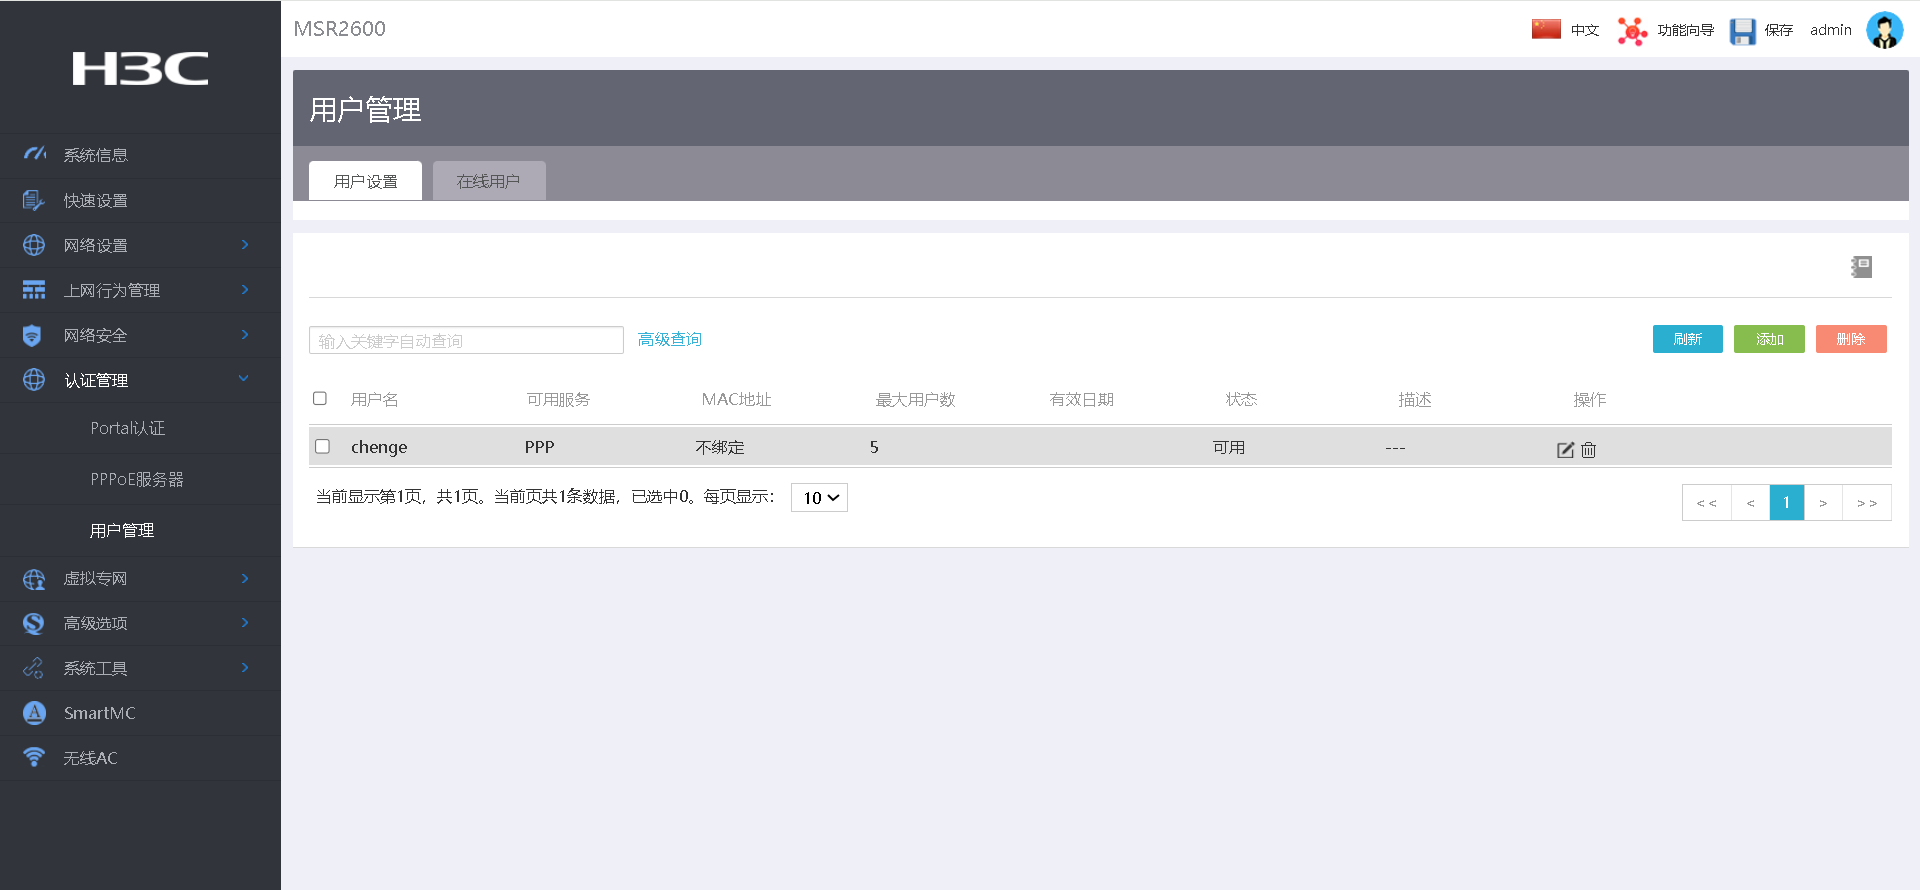Open the per-page count dropdown
The image size is (1920, 890).
pos(819,497)
